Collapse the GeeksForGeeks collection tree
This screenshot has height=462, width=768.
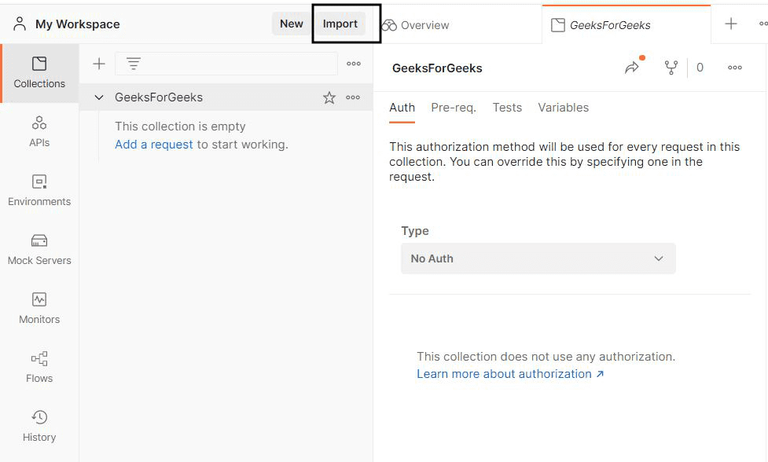(x=99, y=98)
